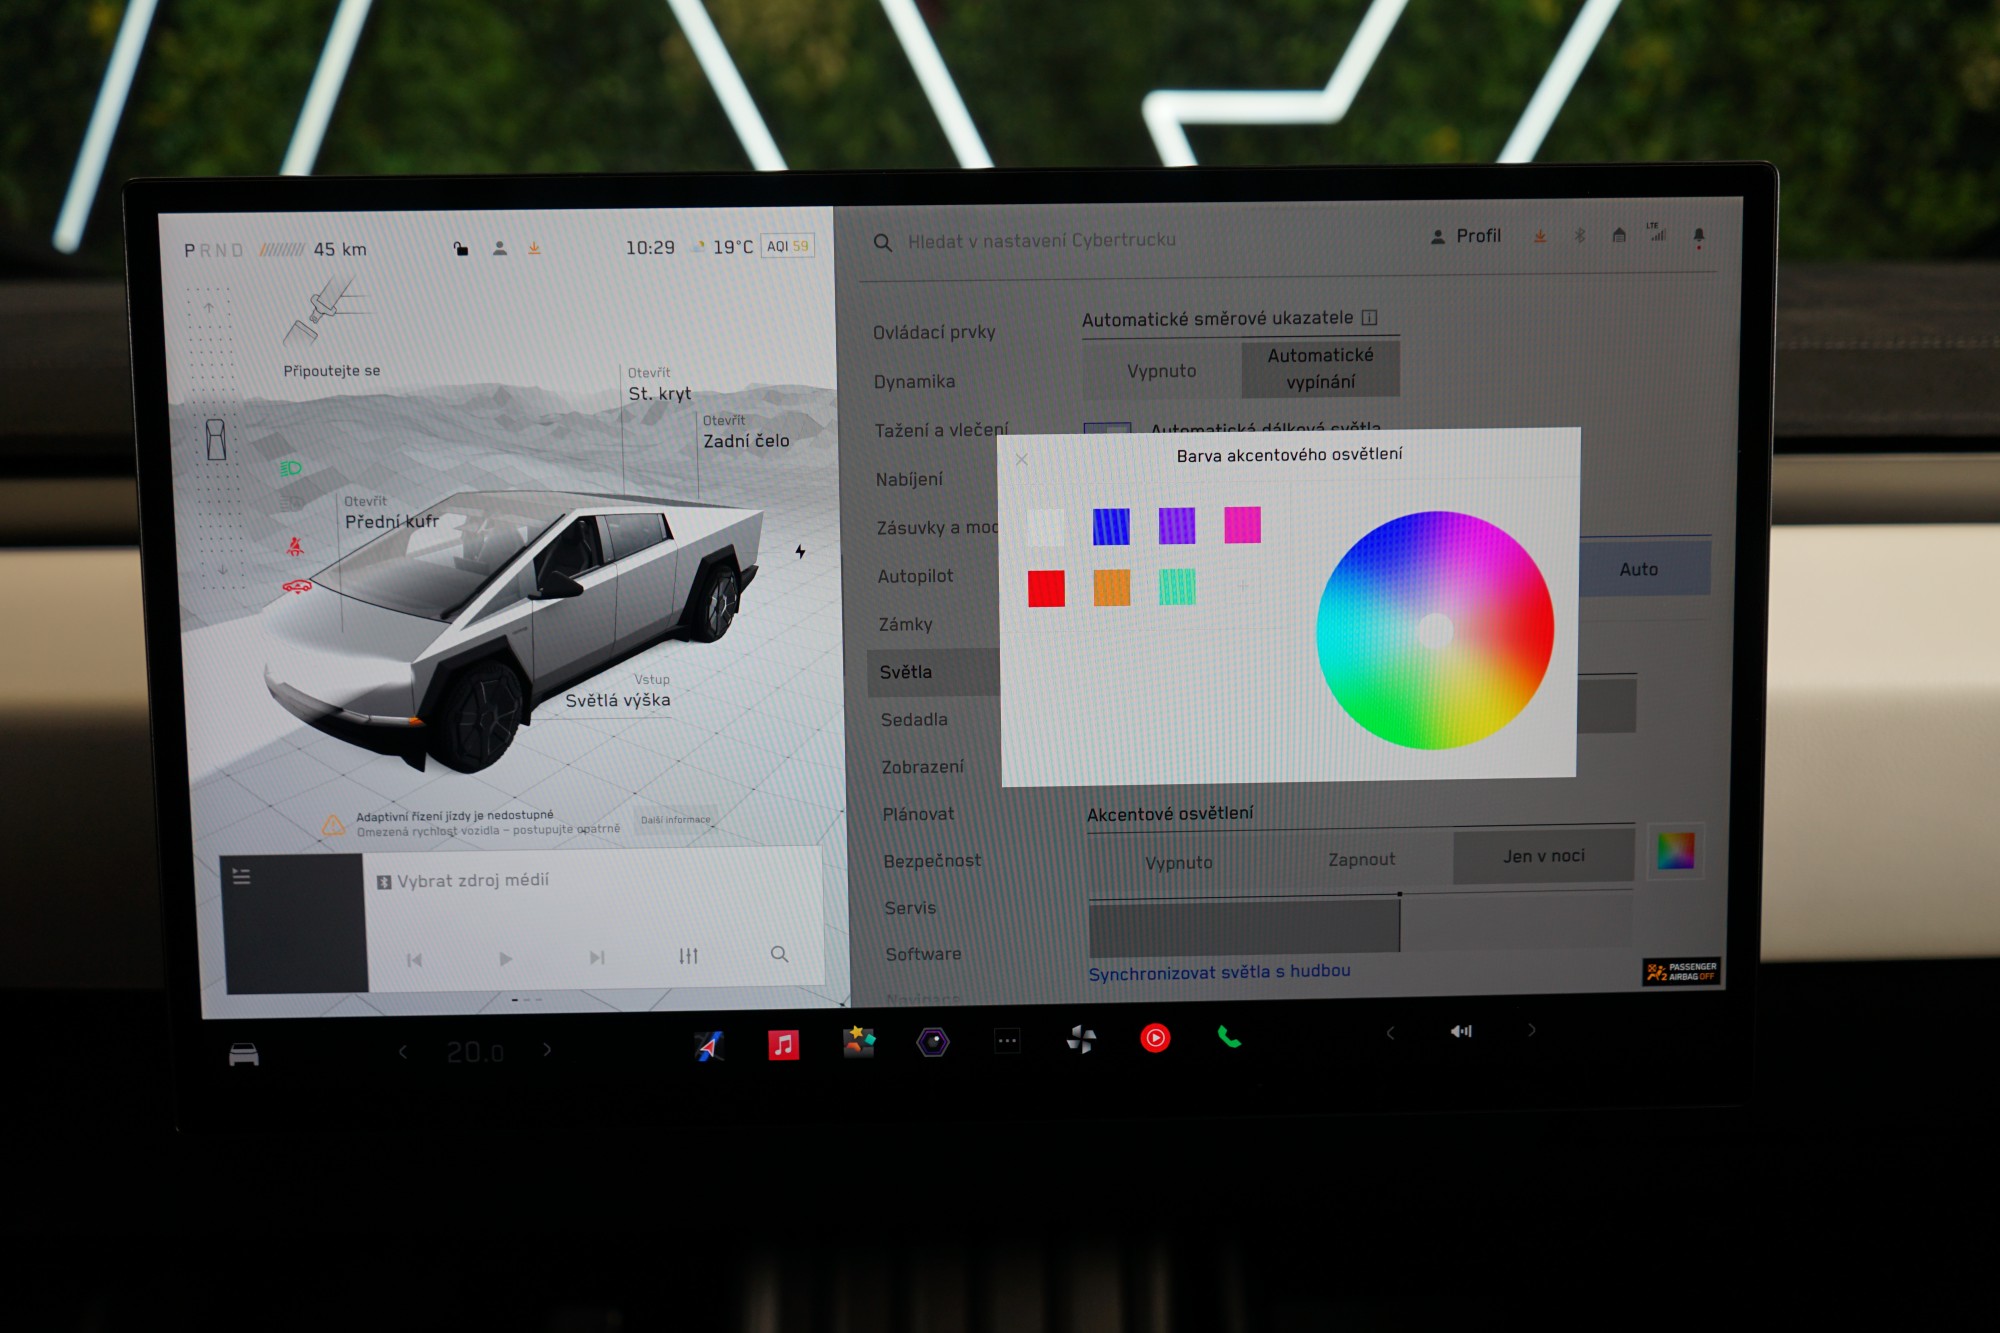Open the dashcam camera app
The image size is (2000, 1333).
(932, 1042)
